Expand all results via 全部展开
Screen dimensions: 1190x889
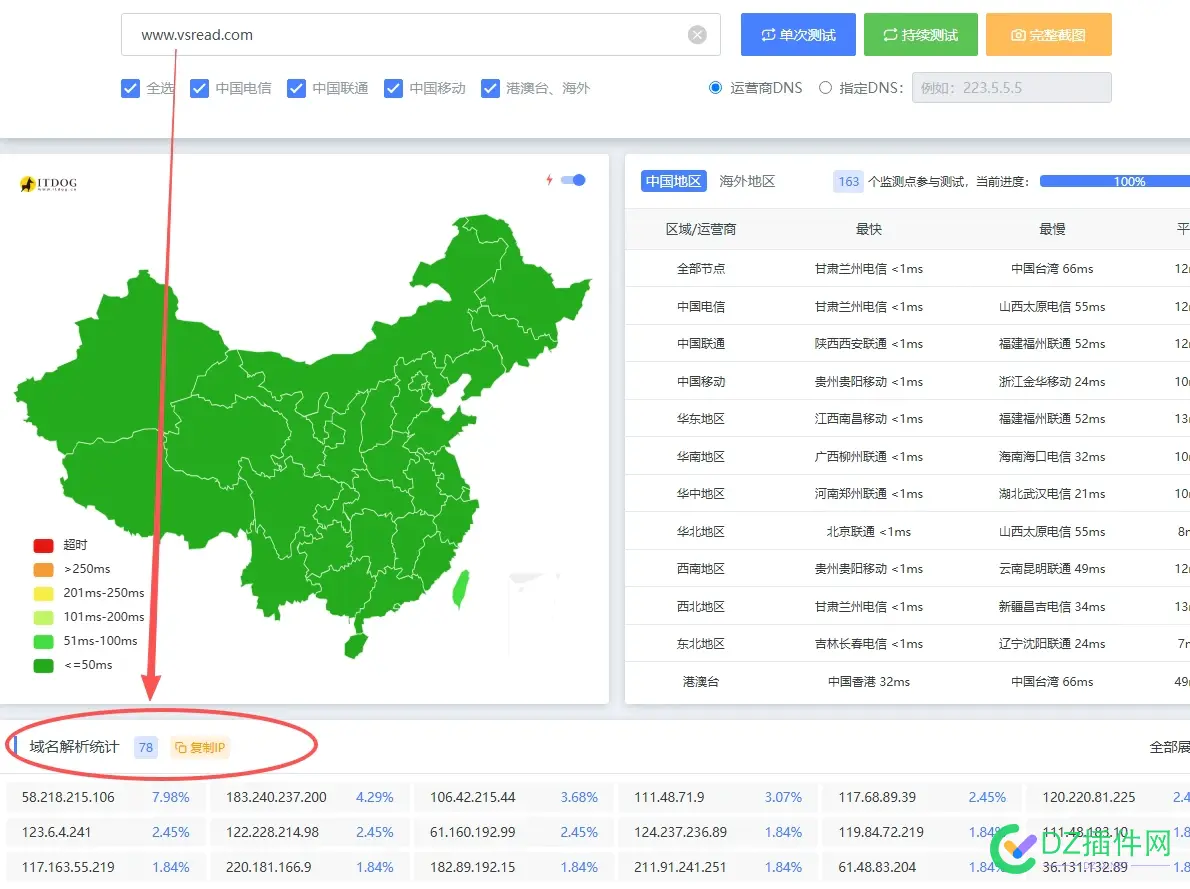tap(1168, 747)
